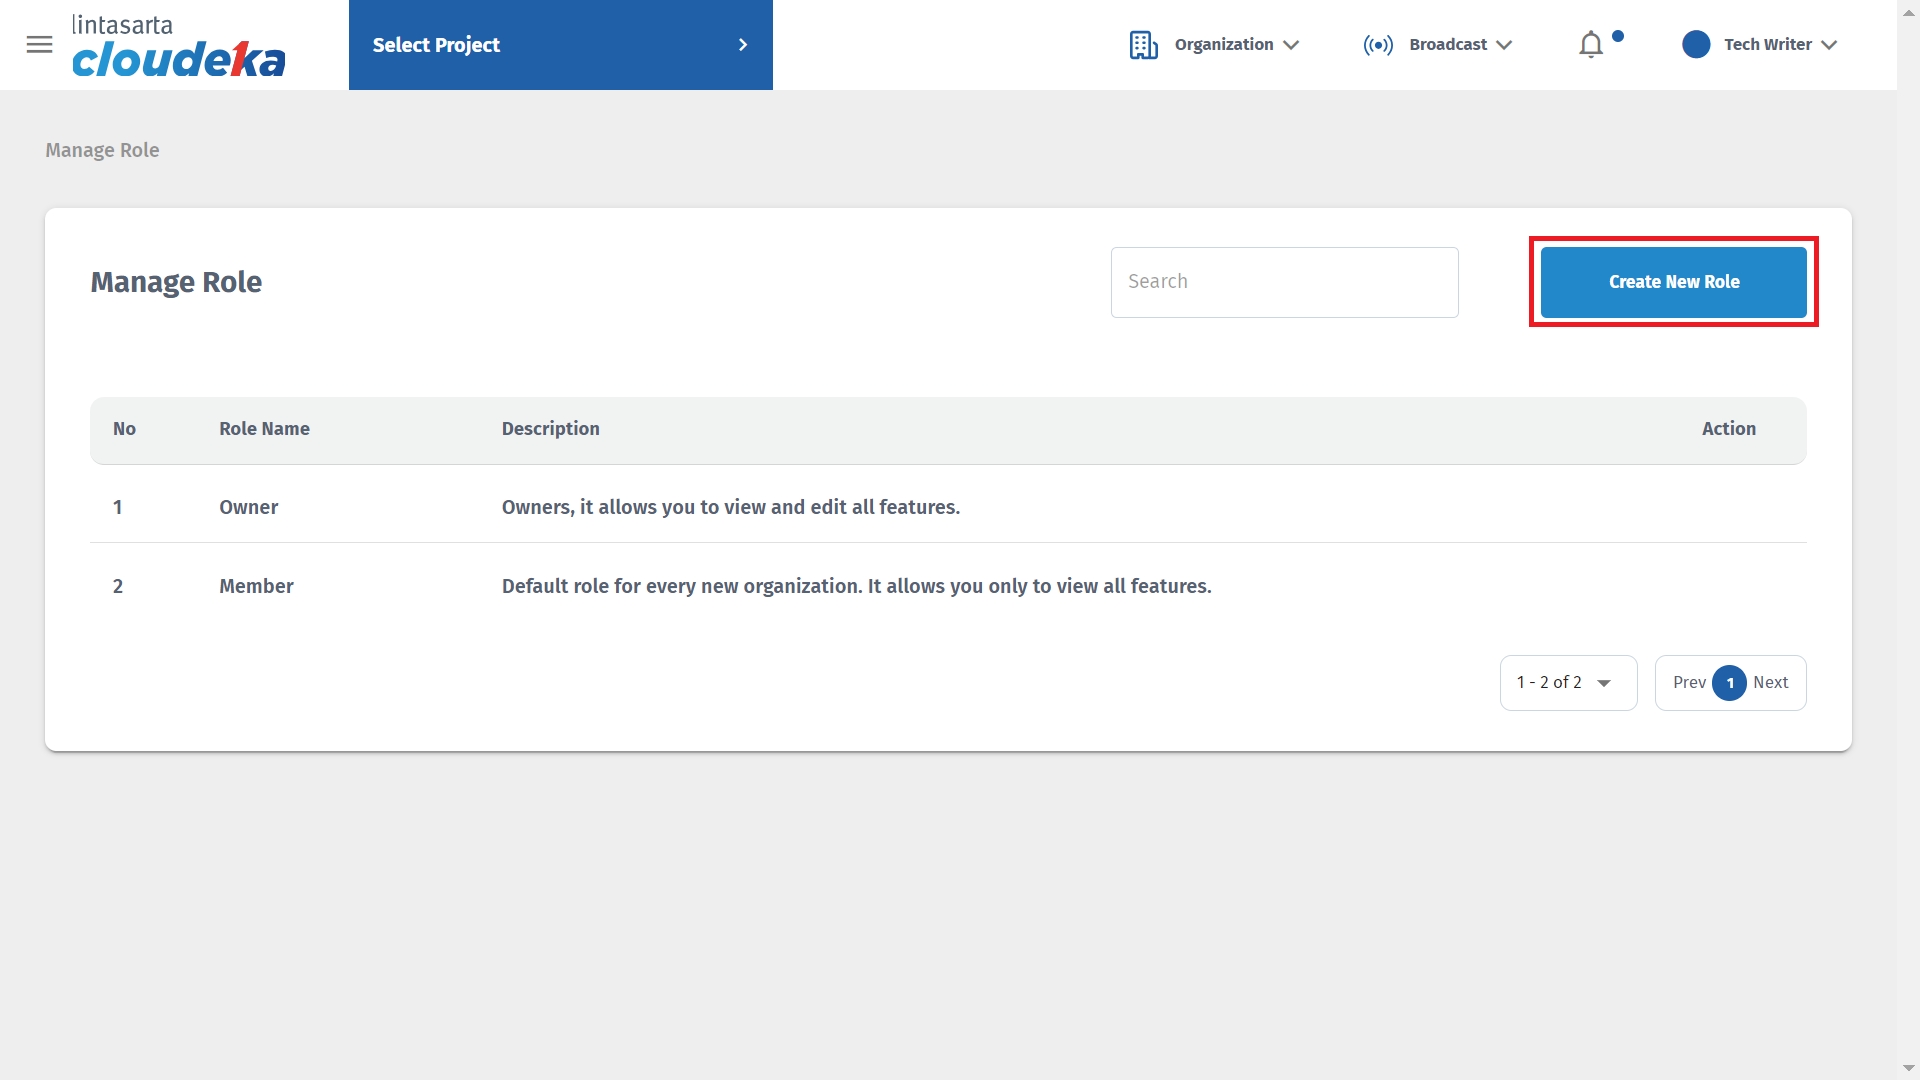Click the scrollbar down arrow

coord(1908,1068)
